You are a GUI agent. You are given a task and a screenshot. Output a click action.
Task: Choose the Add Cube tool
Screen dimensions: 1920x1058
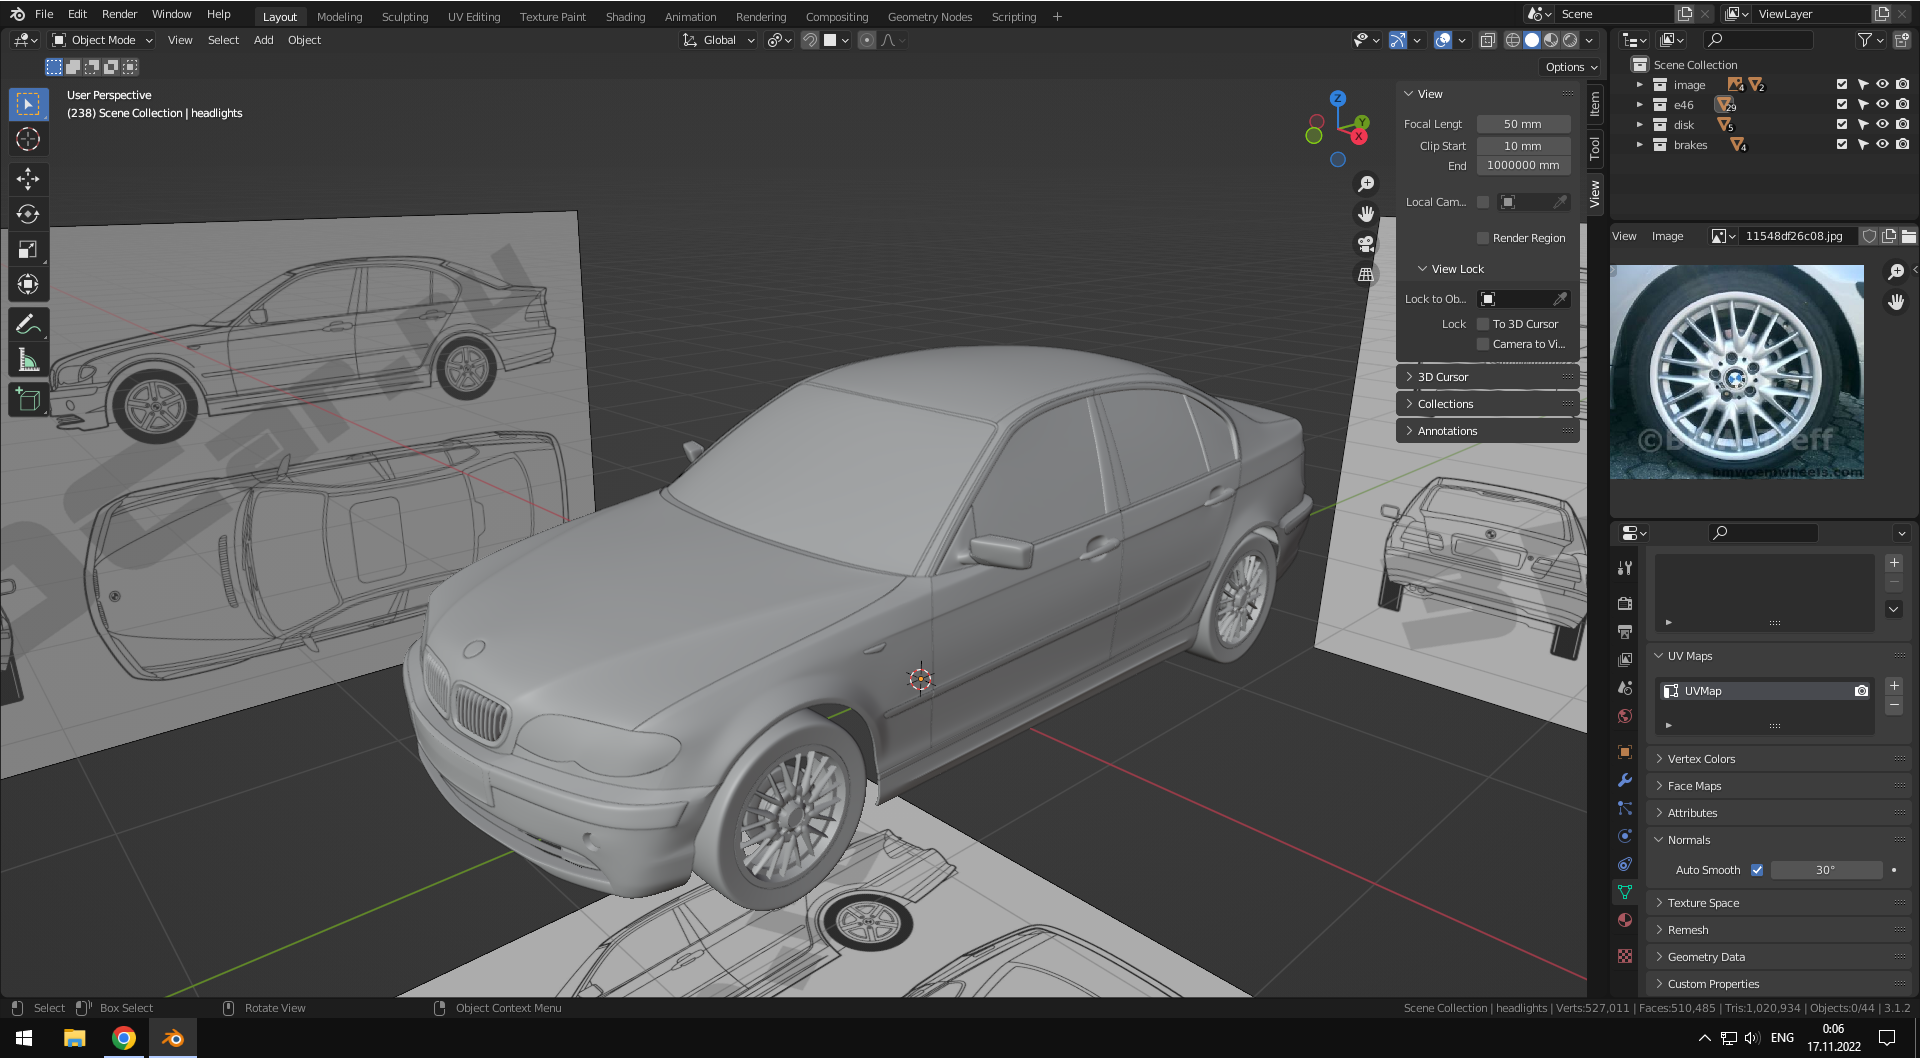28,400
